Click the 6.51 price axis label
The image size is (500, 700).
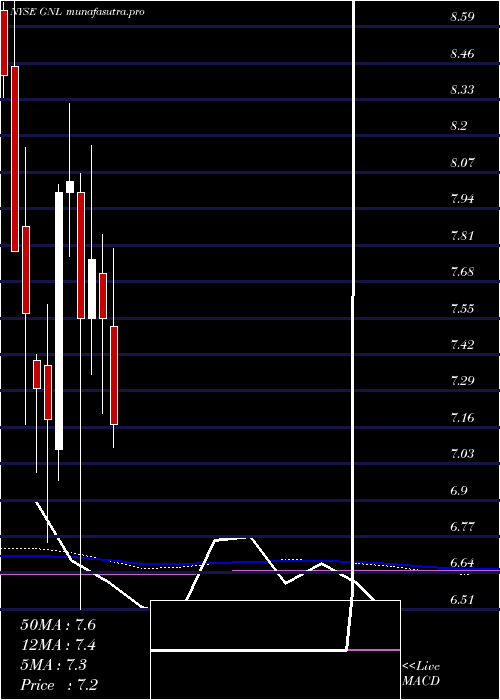pyautogui.click(x=462, y=600)
